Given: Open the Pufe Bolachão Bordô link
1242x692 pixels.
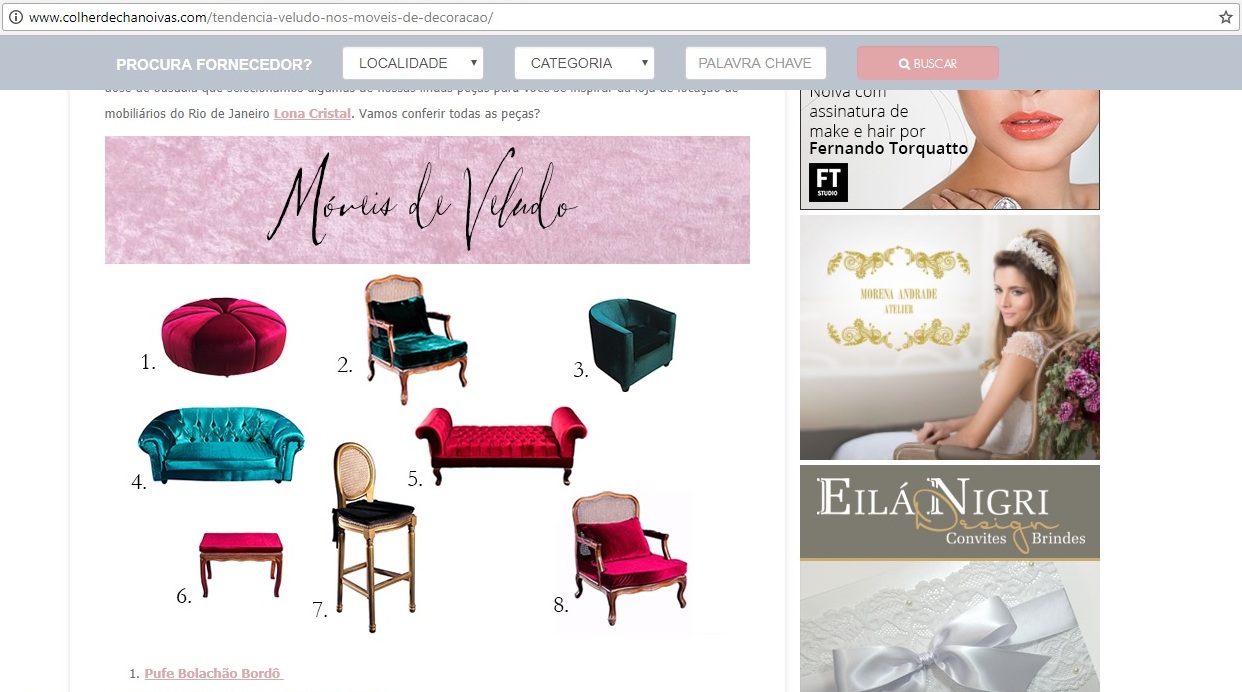Looking at the screenshot, I should 214,673.
